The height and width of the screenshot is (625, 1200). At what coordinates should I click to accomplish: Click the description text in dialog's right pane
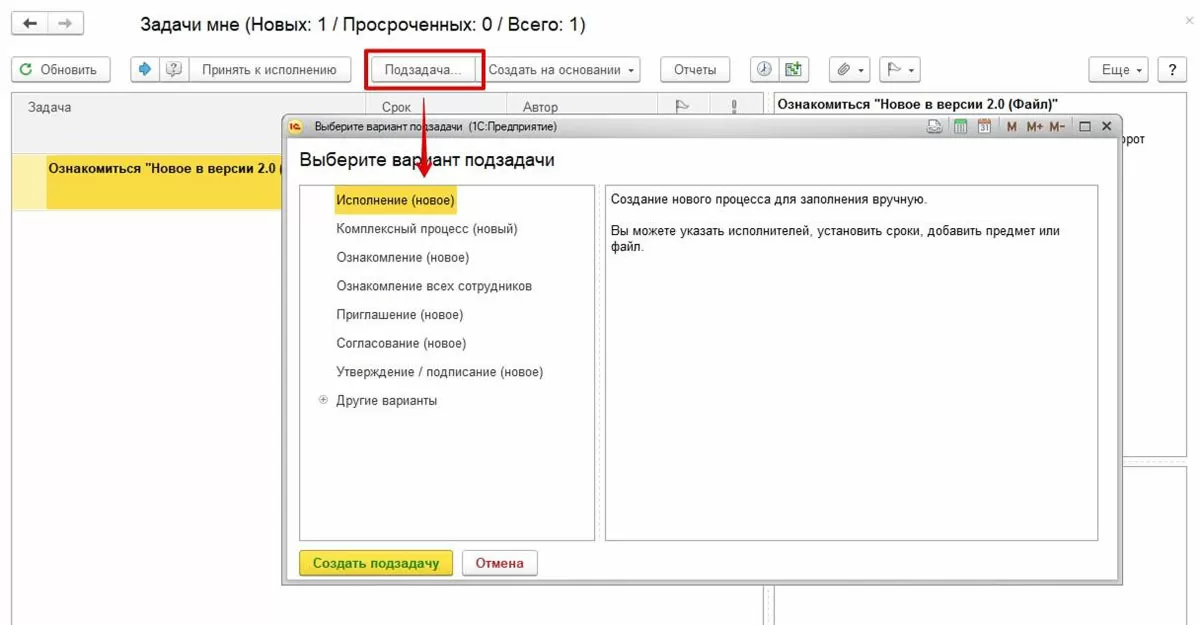pyautogui.click(x=835, y=222)
